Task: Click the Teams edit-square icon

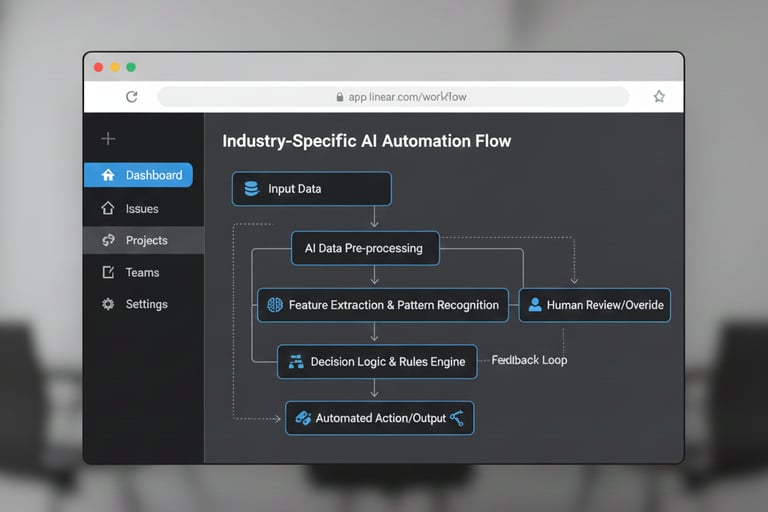Action: click(x=108, y=272)
